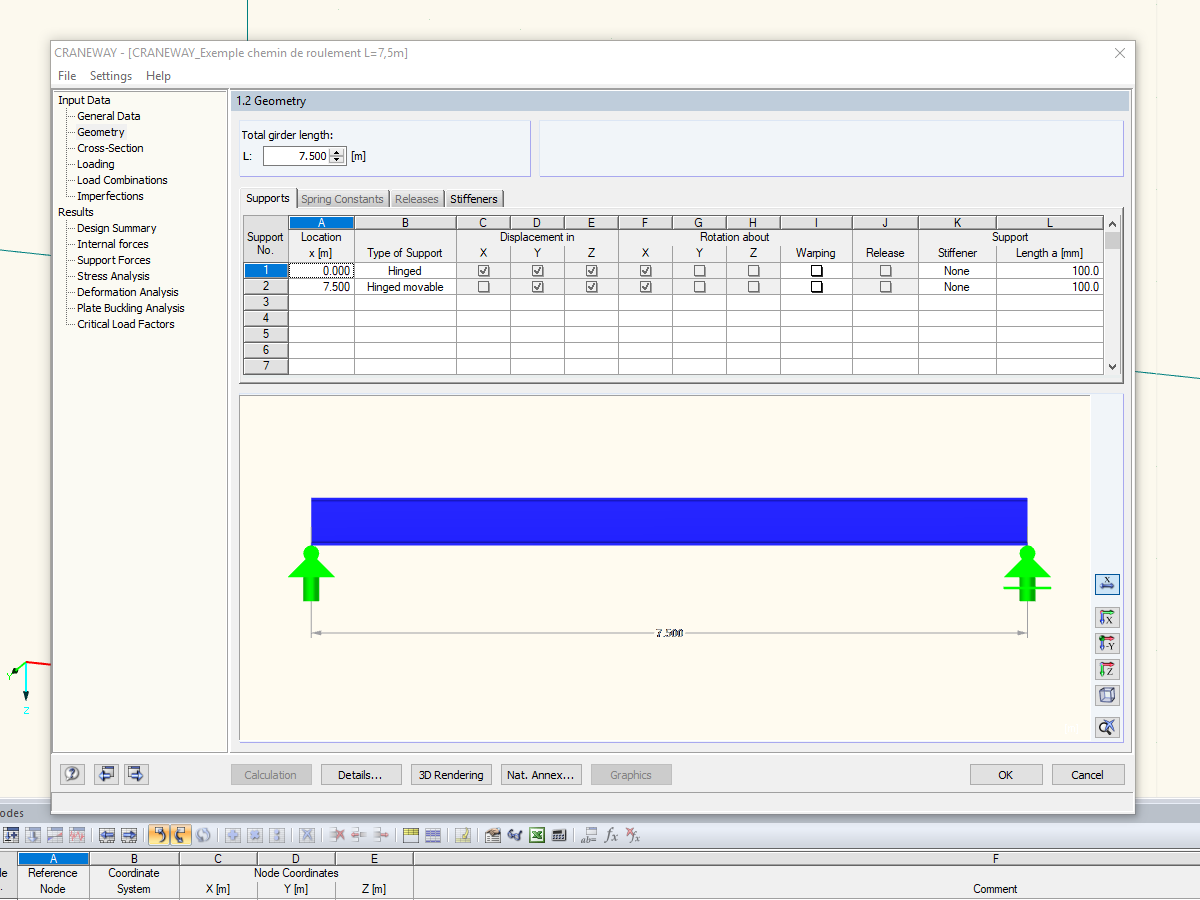Uncheck Z displacement for support 1

(x=592, y=271)
